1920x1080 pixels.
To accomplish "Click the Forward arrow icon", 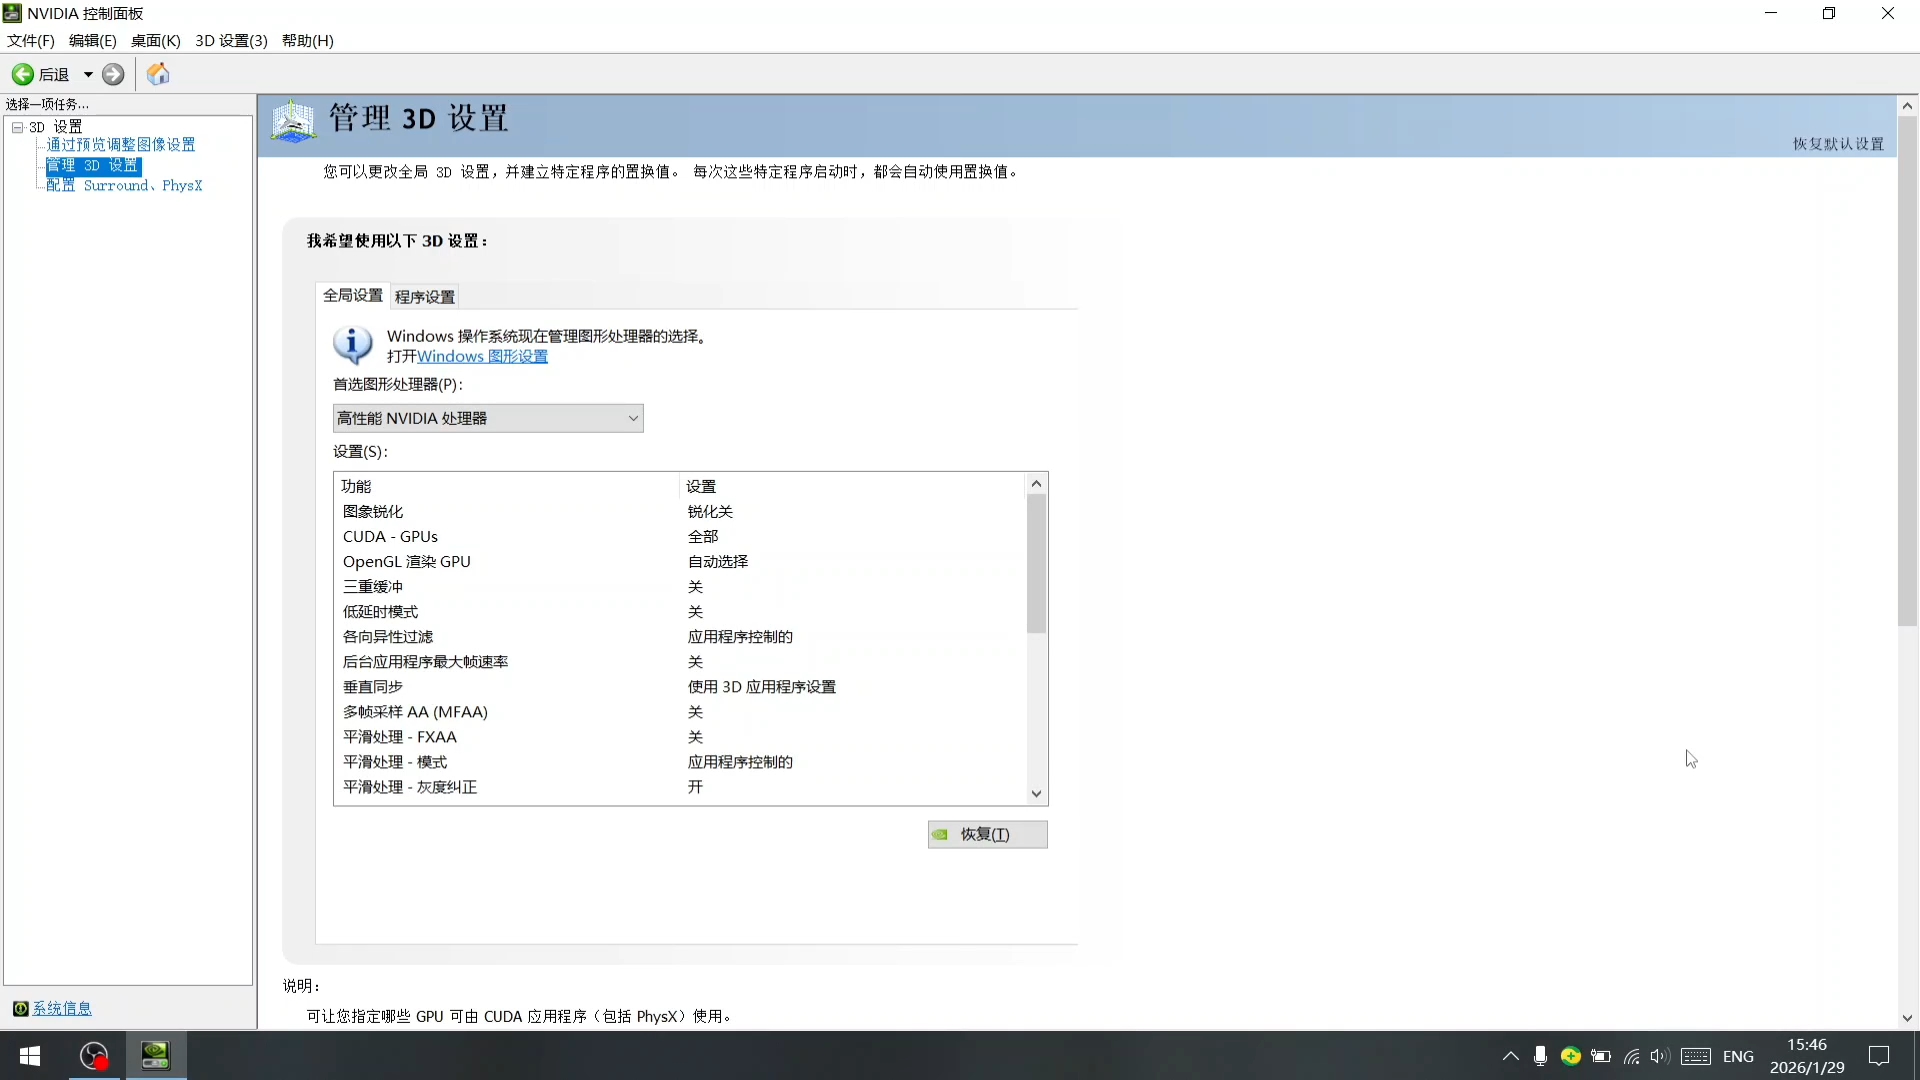I will click(113, 74).
